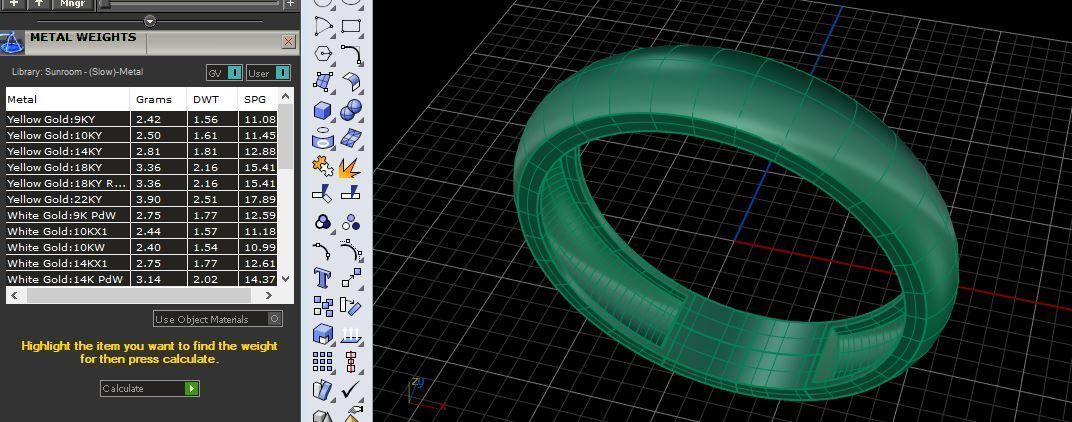Collapse panel with round down-arrow handle
The height and width of the screenshot is (422, 1072).
tap(150, 21)
